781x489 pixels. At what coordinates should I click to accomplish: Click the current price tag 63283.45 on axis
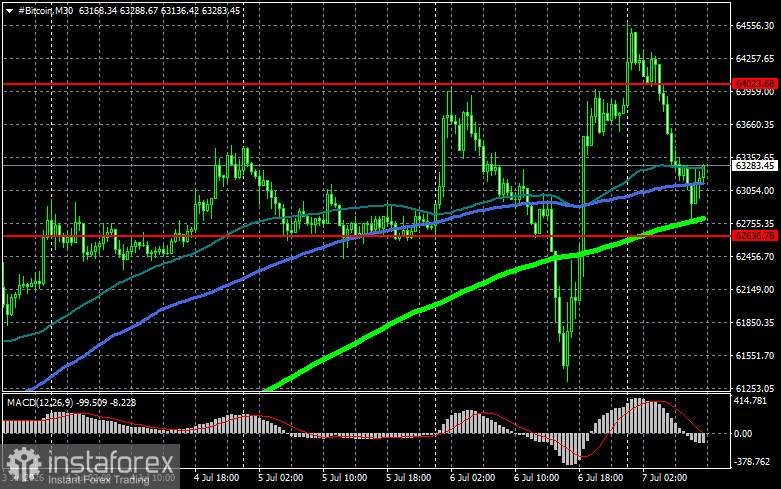[x=755, y=165]
